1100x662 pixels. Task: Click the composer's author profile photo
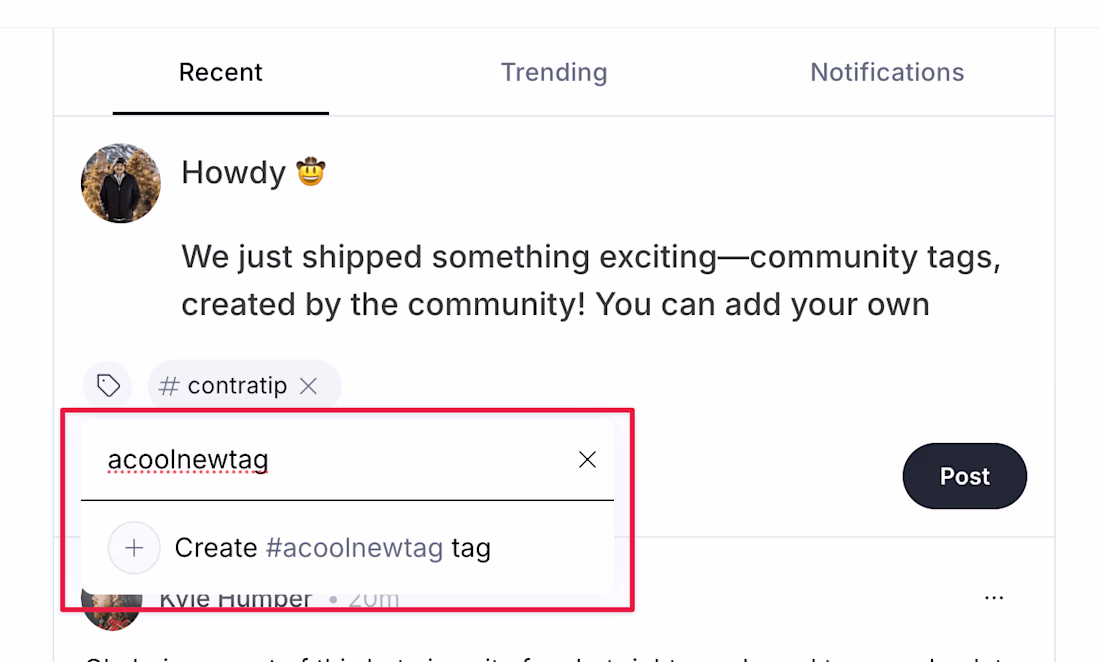pos(121,183)
